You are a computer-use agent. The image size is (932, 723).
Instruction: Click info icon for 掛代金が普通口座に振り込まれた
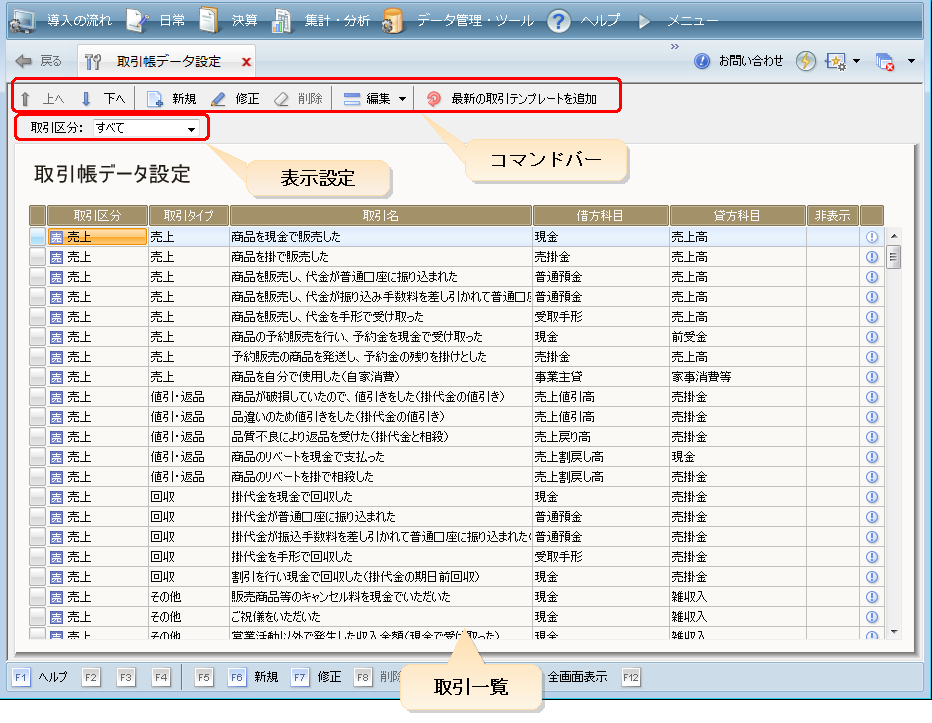click(872, 517)
